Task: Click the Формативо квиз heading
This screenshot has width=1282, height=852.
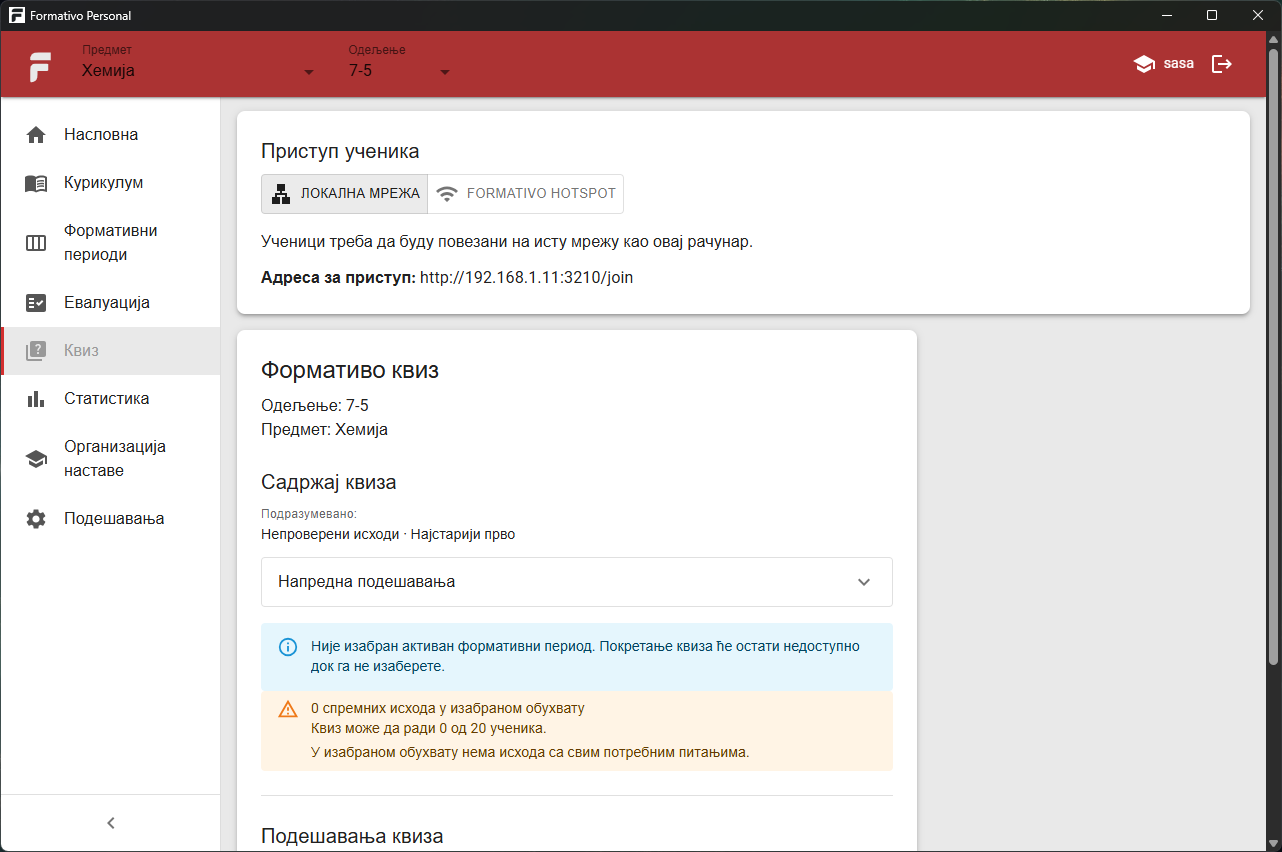Action: coord(350,371)
